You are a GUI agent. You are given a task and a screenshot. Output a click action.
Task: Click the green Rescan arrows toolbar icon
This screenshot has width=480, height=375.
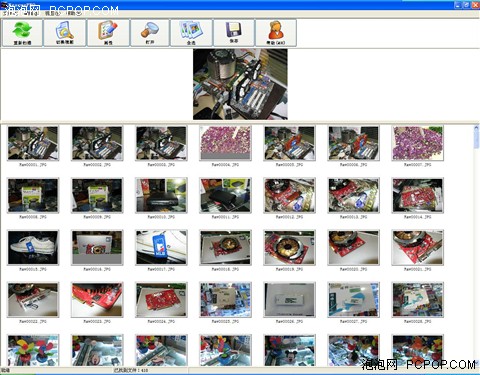(x=22, y=33)
